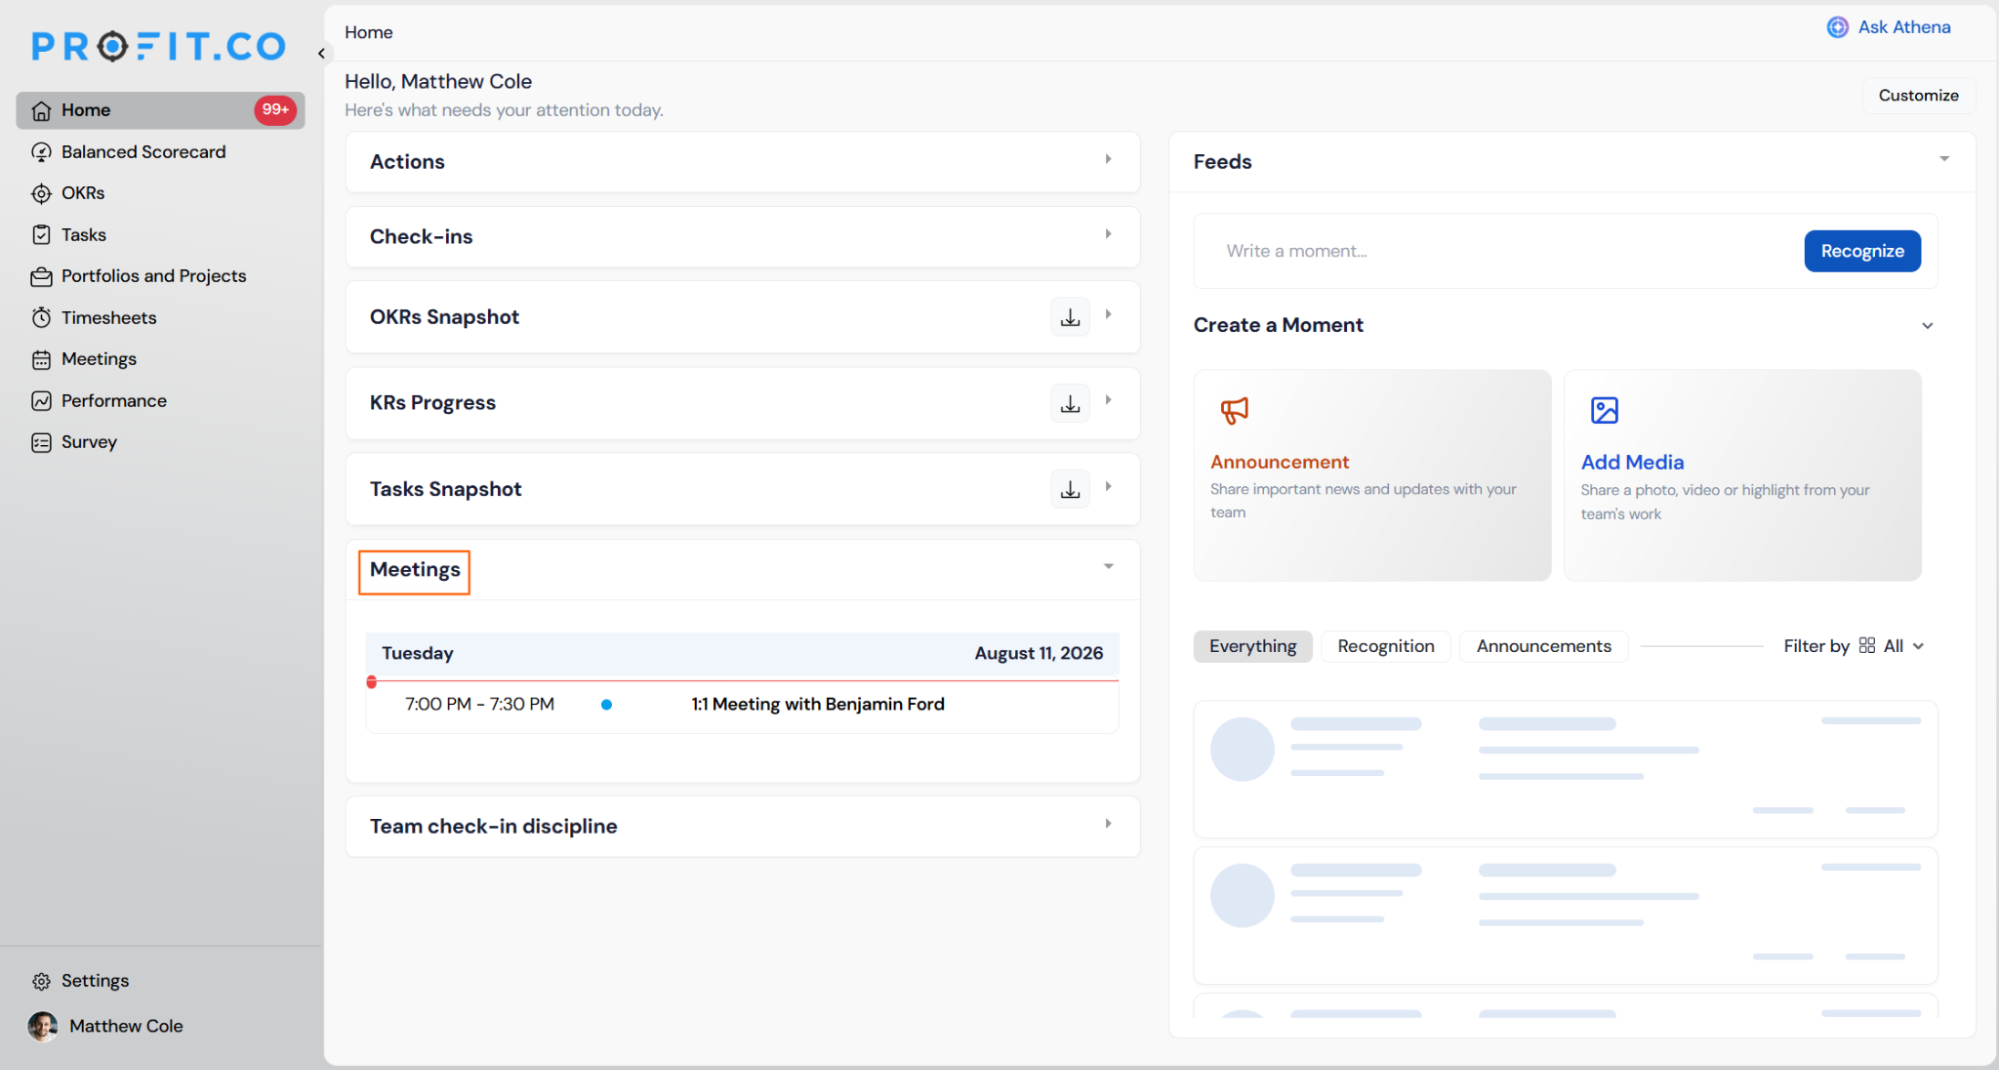Click the Ask Athena AI icon
This screenshot has height=1070, width=1999.
[1838, 27]
